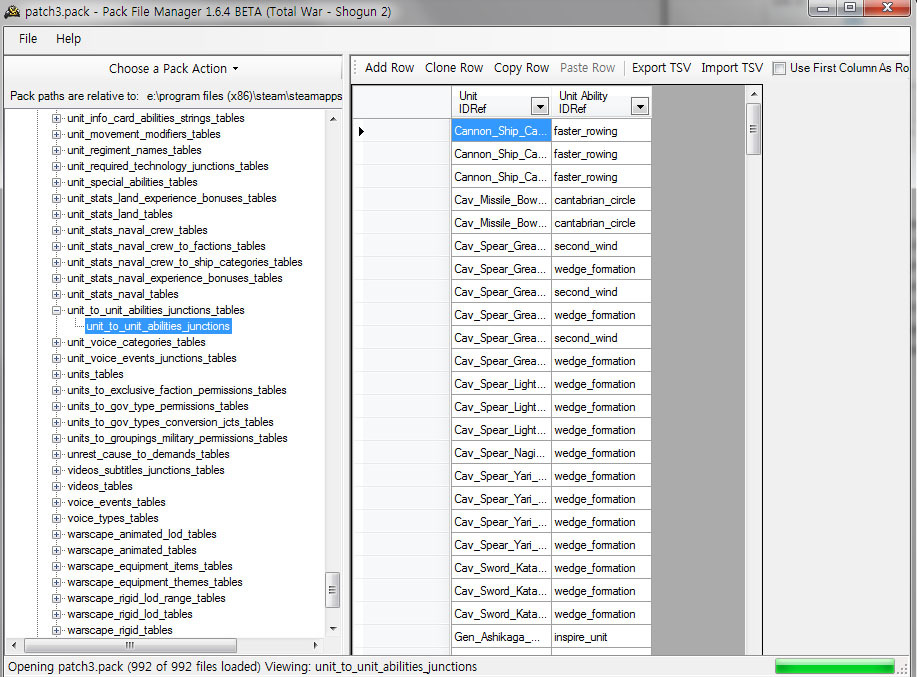The image size is (917, 677).
Task: Select the unit_to_unit_abilities_junctions tree entry
Action: click(x=158, y=326)
